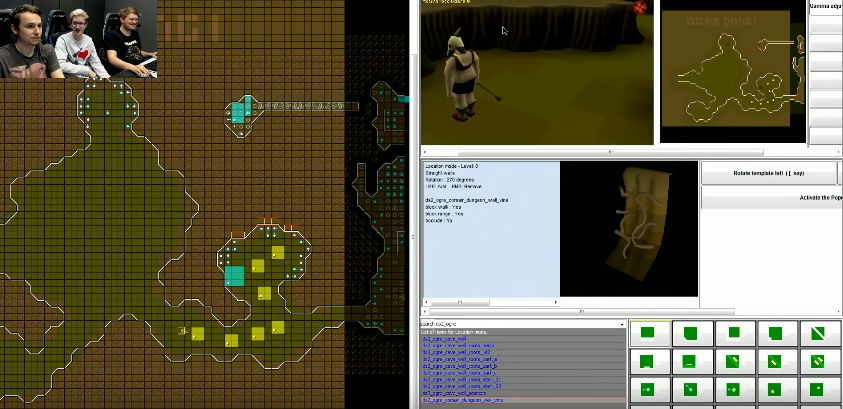Image resolution: width=843 pixels, height=409 pixels.
Task: Select the diagonal cyan dot-and-line template
Action: coord(692,389)
